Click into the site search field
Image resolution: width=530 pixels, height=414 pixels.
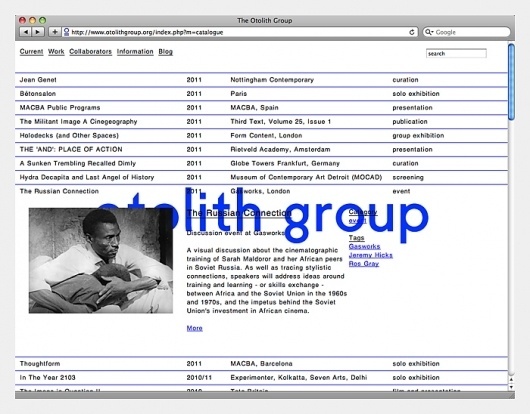pyautogui.click(x=456, y=53)
